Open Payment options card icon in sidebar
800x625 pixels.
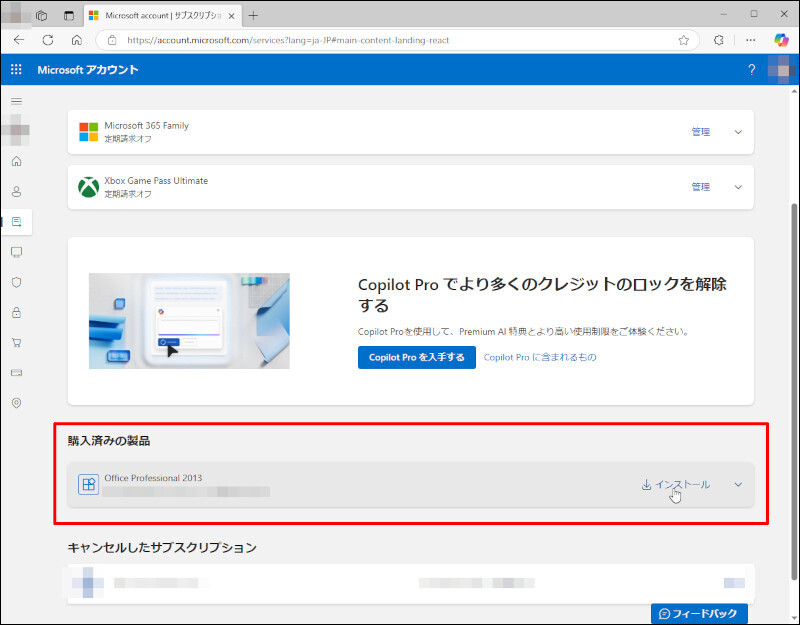[16, 372]
